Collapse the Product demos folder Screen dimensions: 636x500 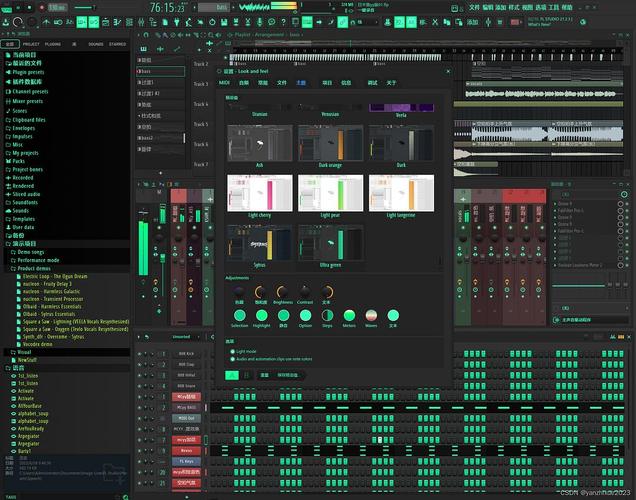(x=30, y=268)
